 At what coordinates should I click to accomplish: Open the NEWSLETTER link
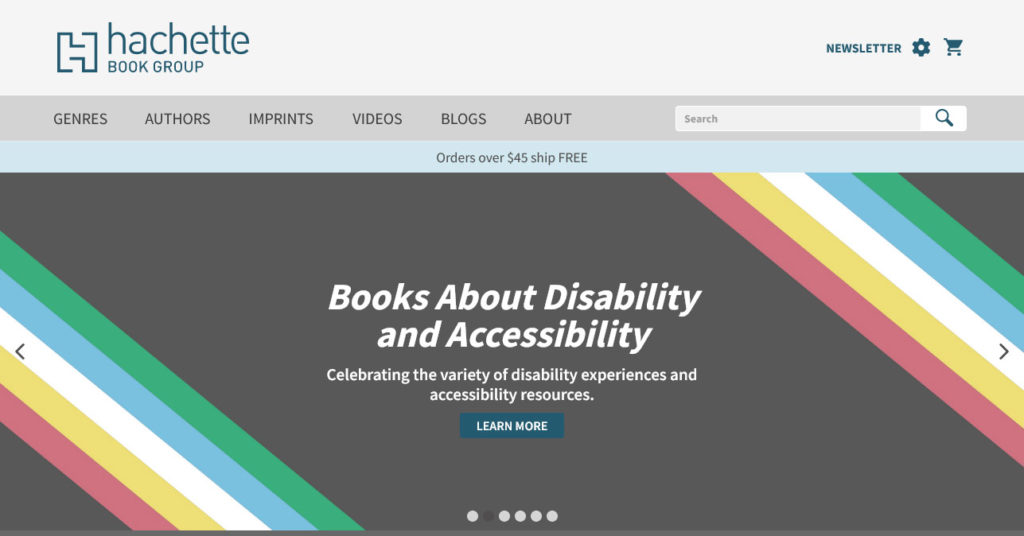(x=863, y=48)
